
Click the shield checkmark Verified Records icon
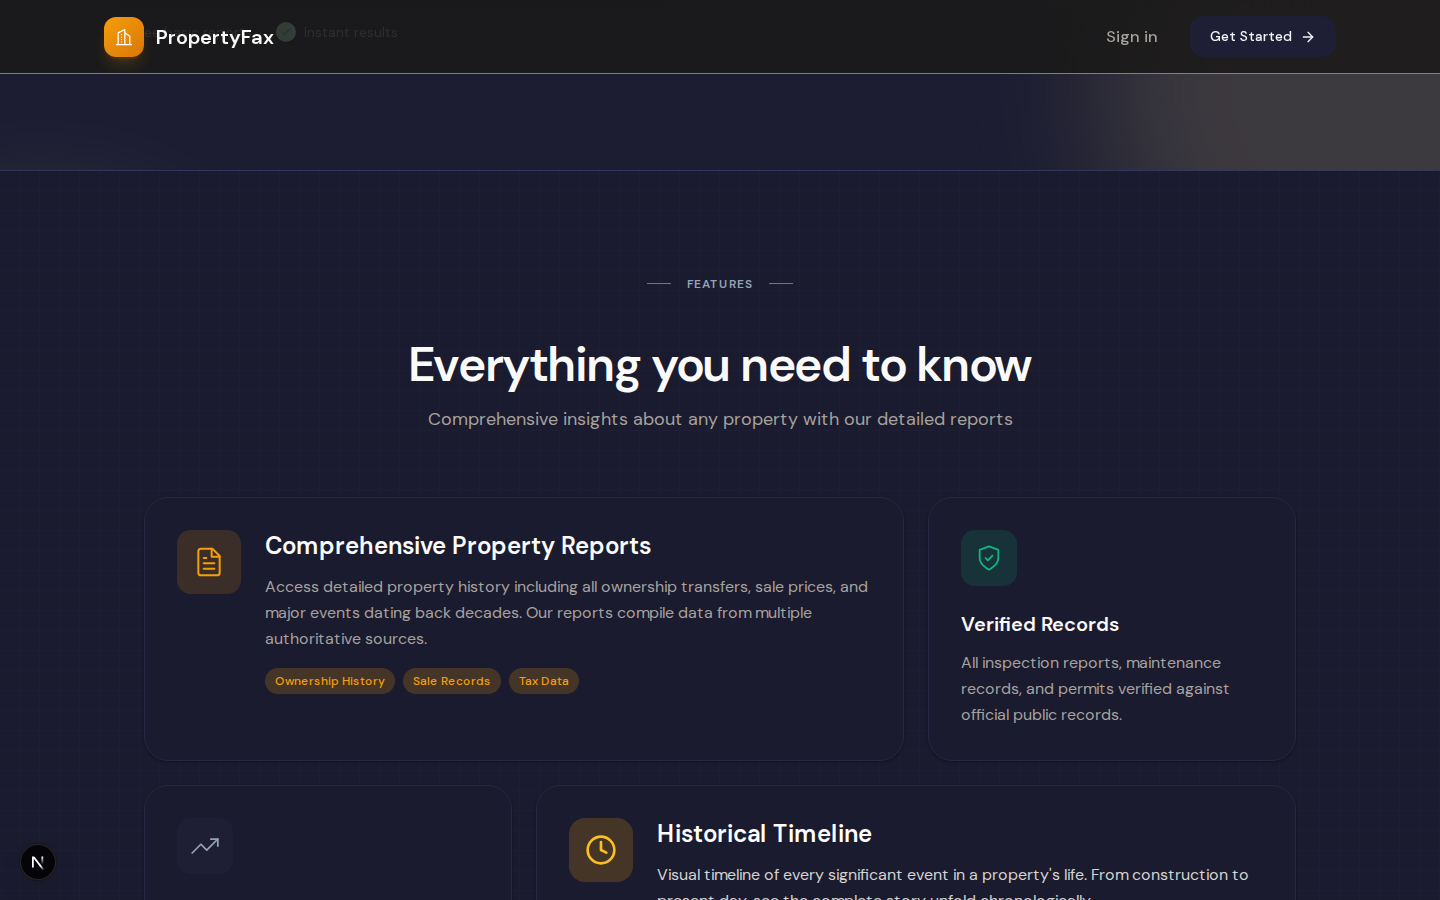(989, 558)
